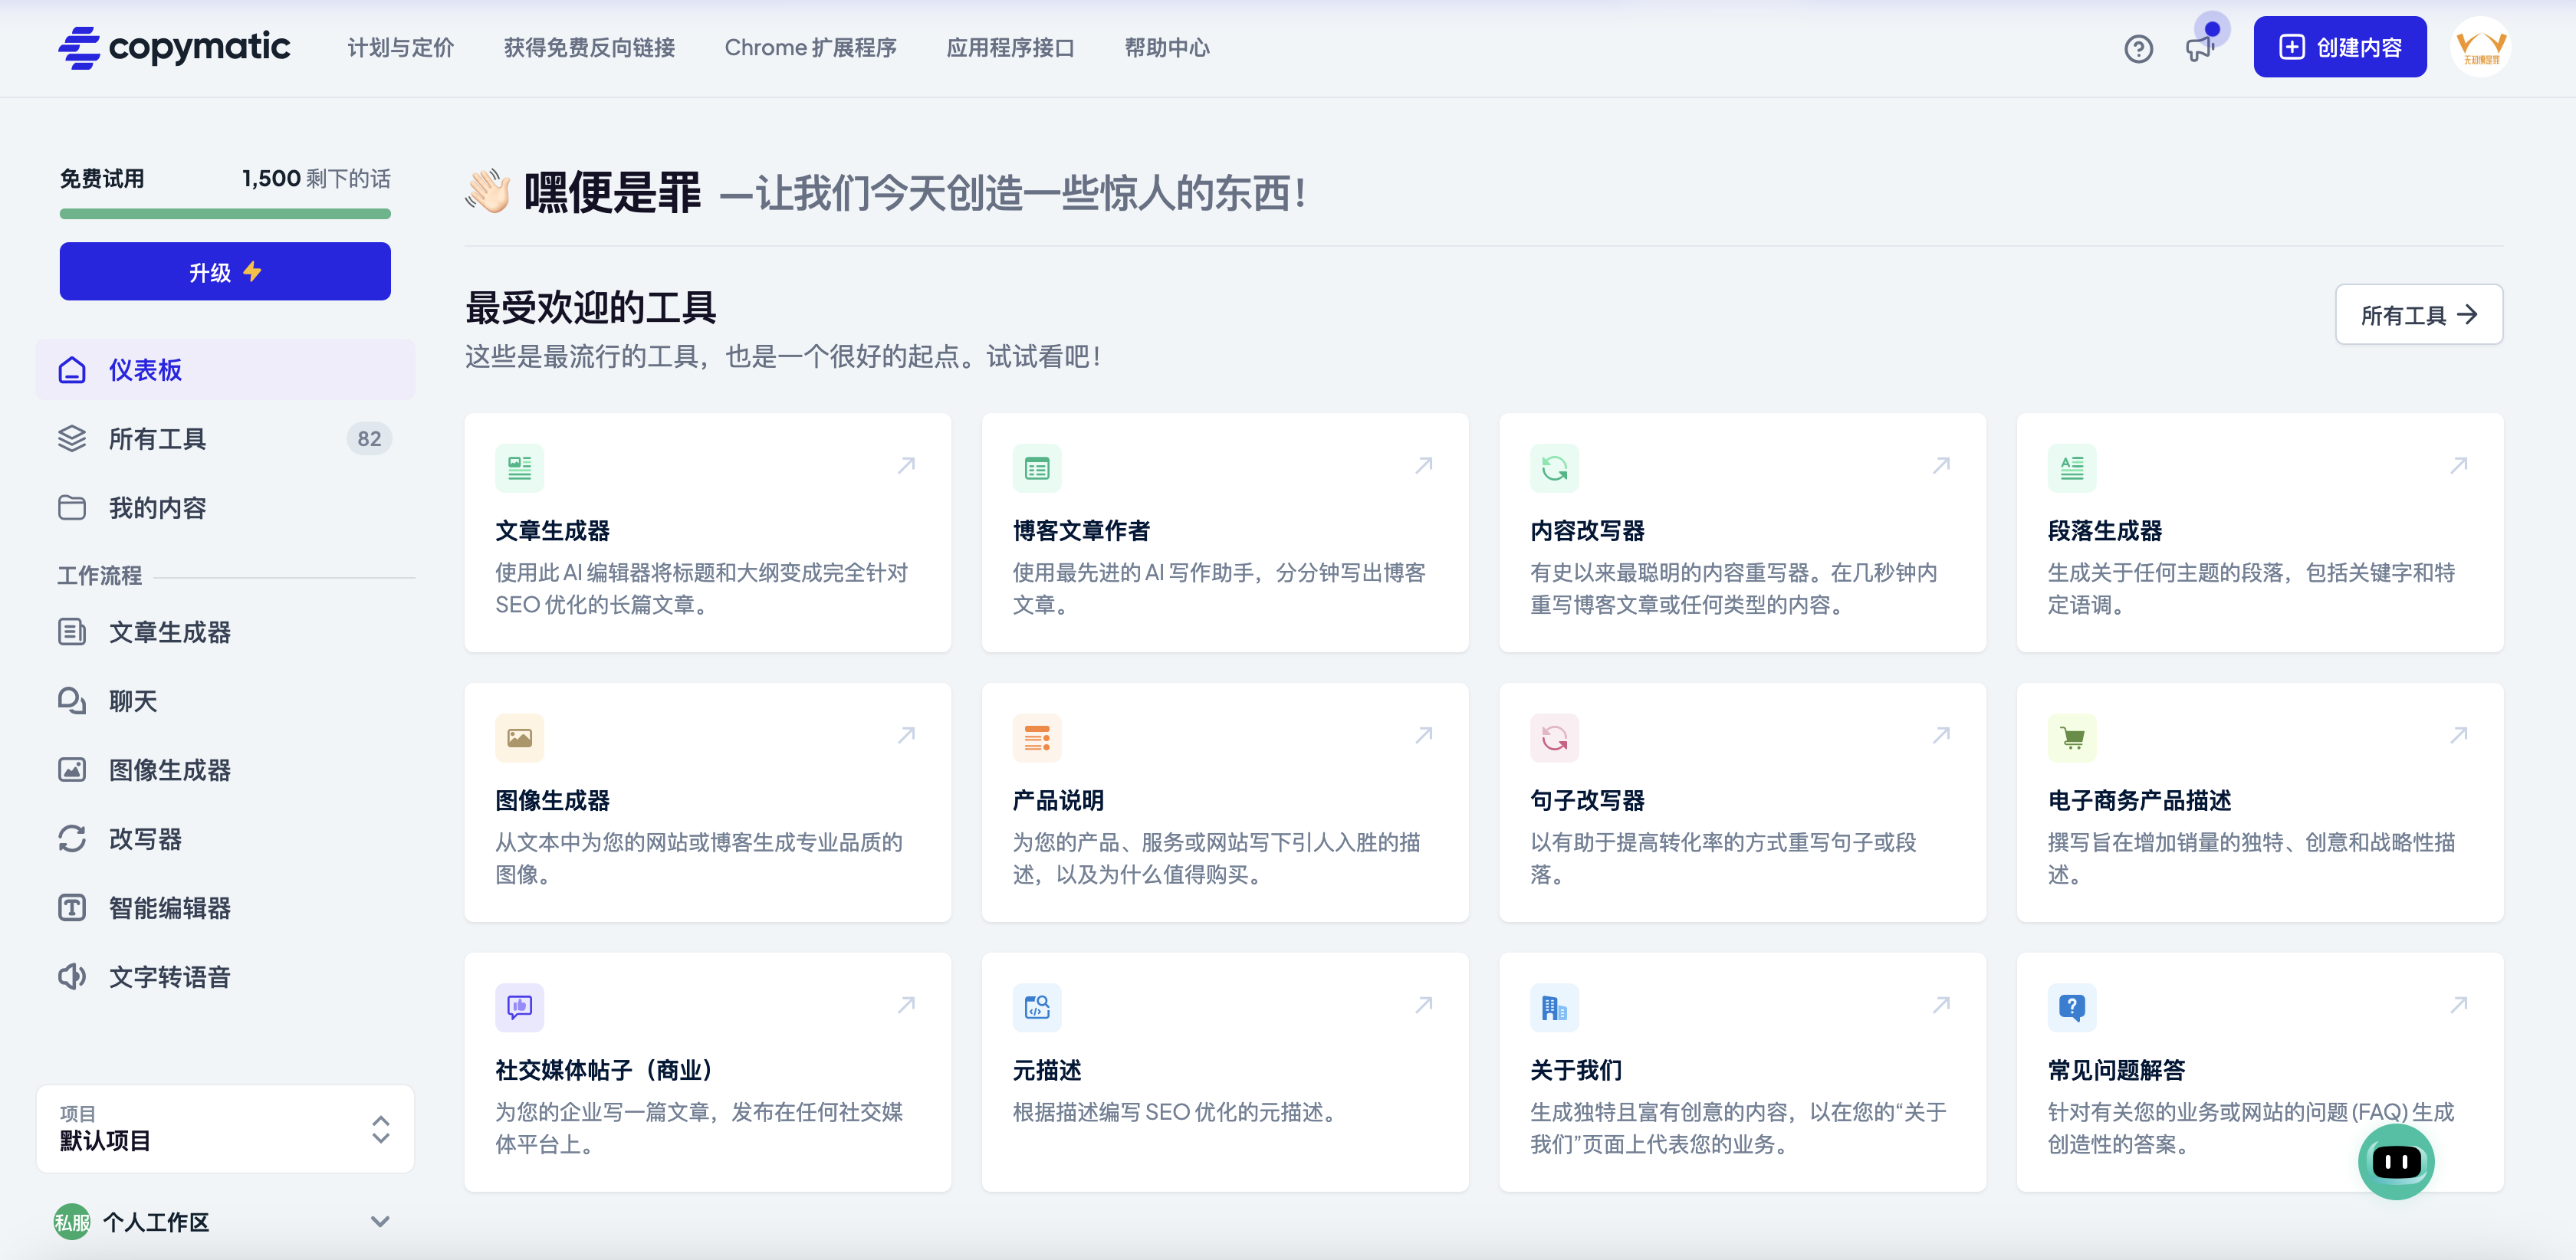Click the 图像生成器 card icon
The image size is (2576, 1260).
tap(519, 738)
